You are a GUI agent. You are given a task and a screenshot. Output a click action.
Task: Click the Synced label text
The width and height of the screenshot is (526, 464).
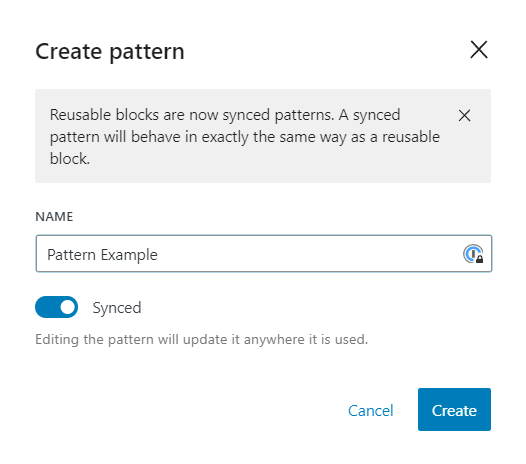point(117,308)
